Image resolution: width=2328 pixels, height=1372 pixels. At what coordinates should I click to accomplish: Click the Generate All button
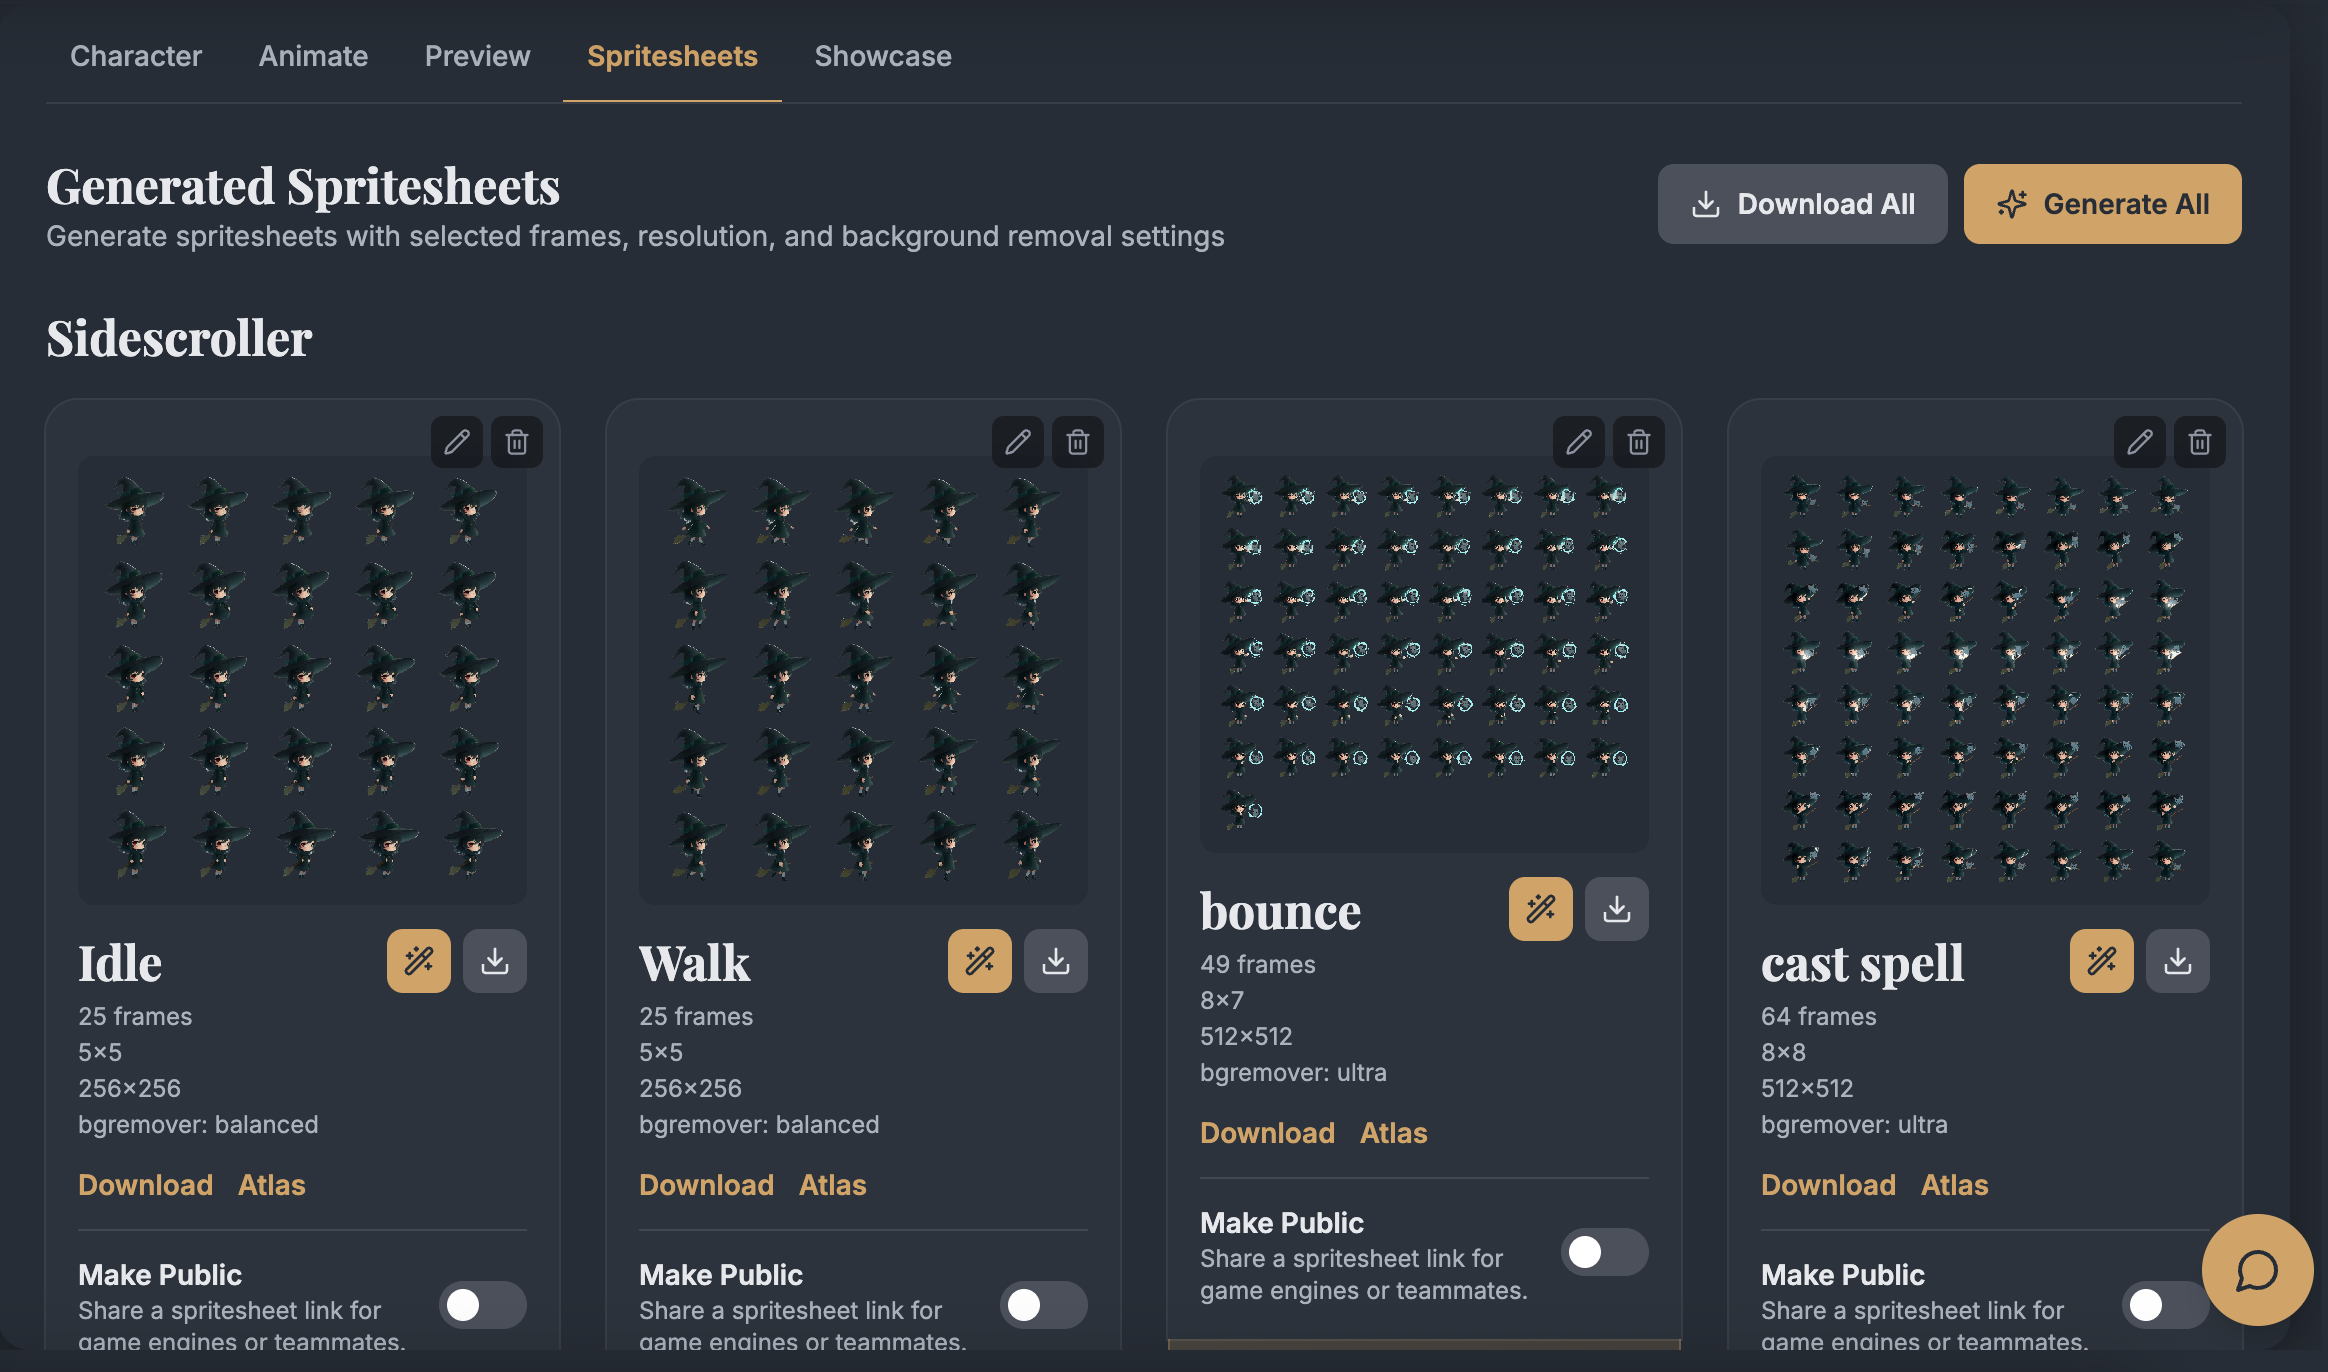pyautogui.click(x=2103, y=204)
